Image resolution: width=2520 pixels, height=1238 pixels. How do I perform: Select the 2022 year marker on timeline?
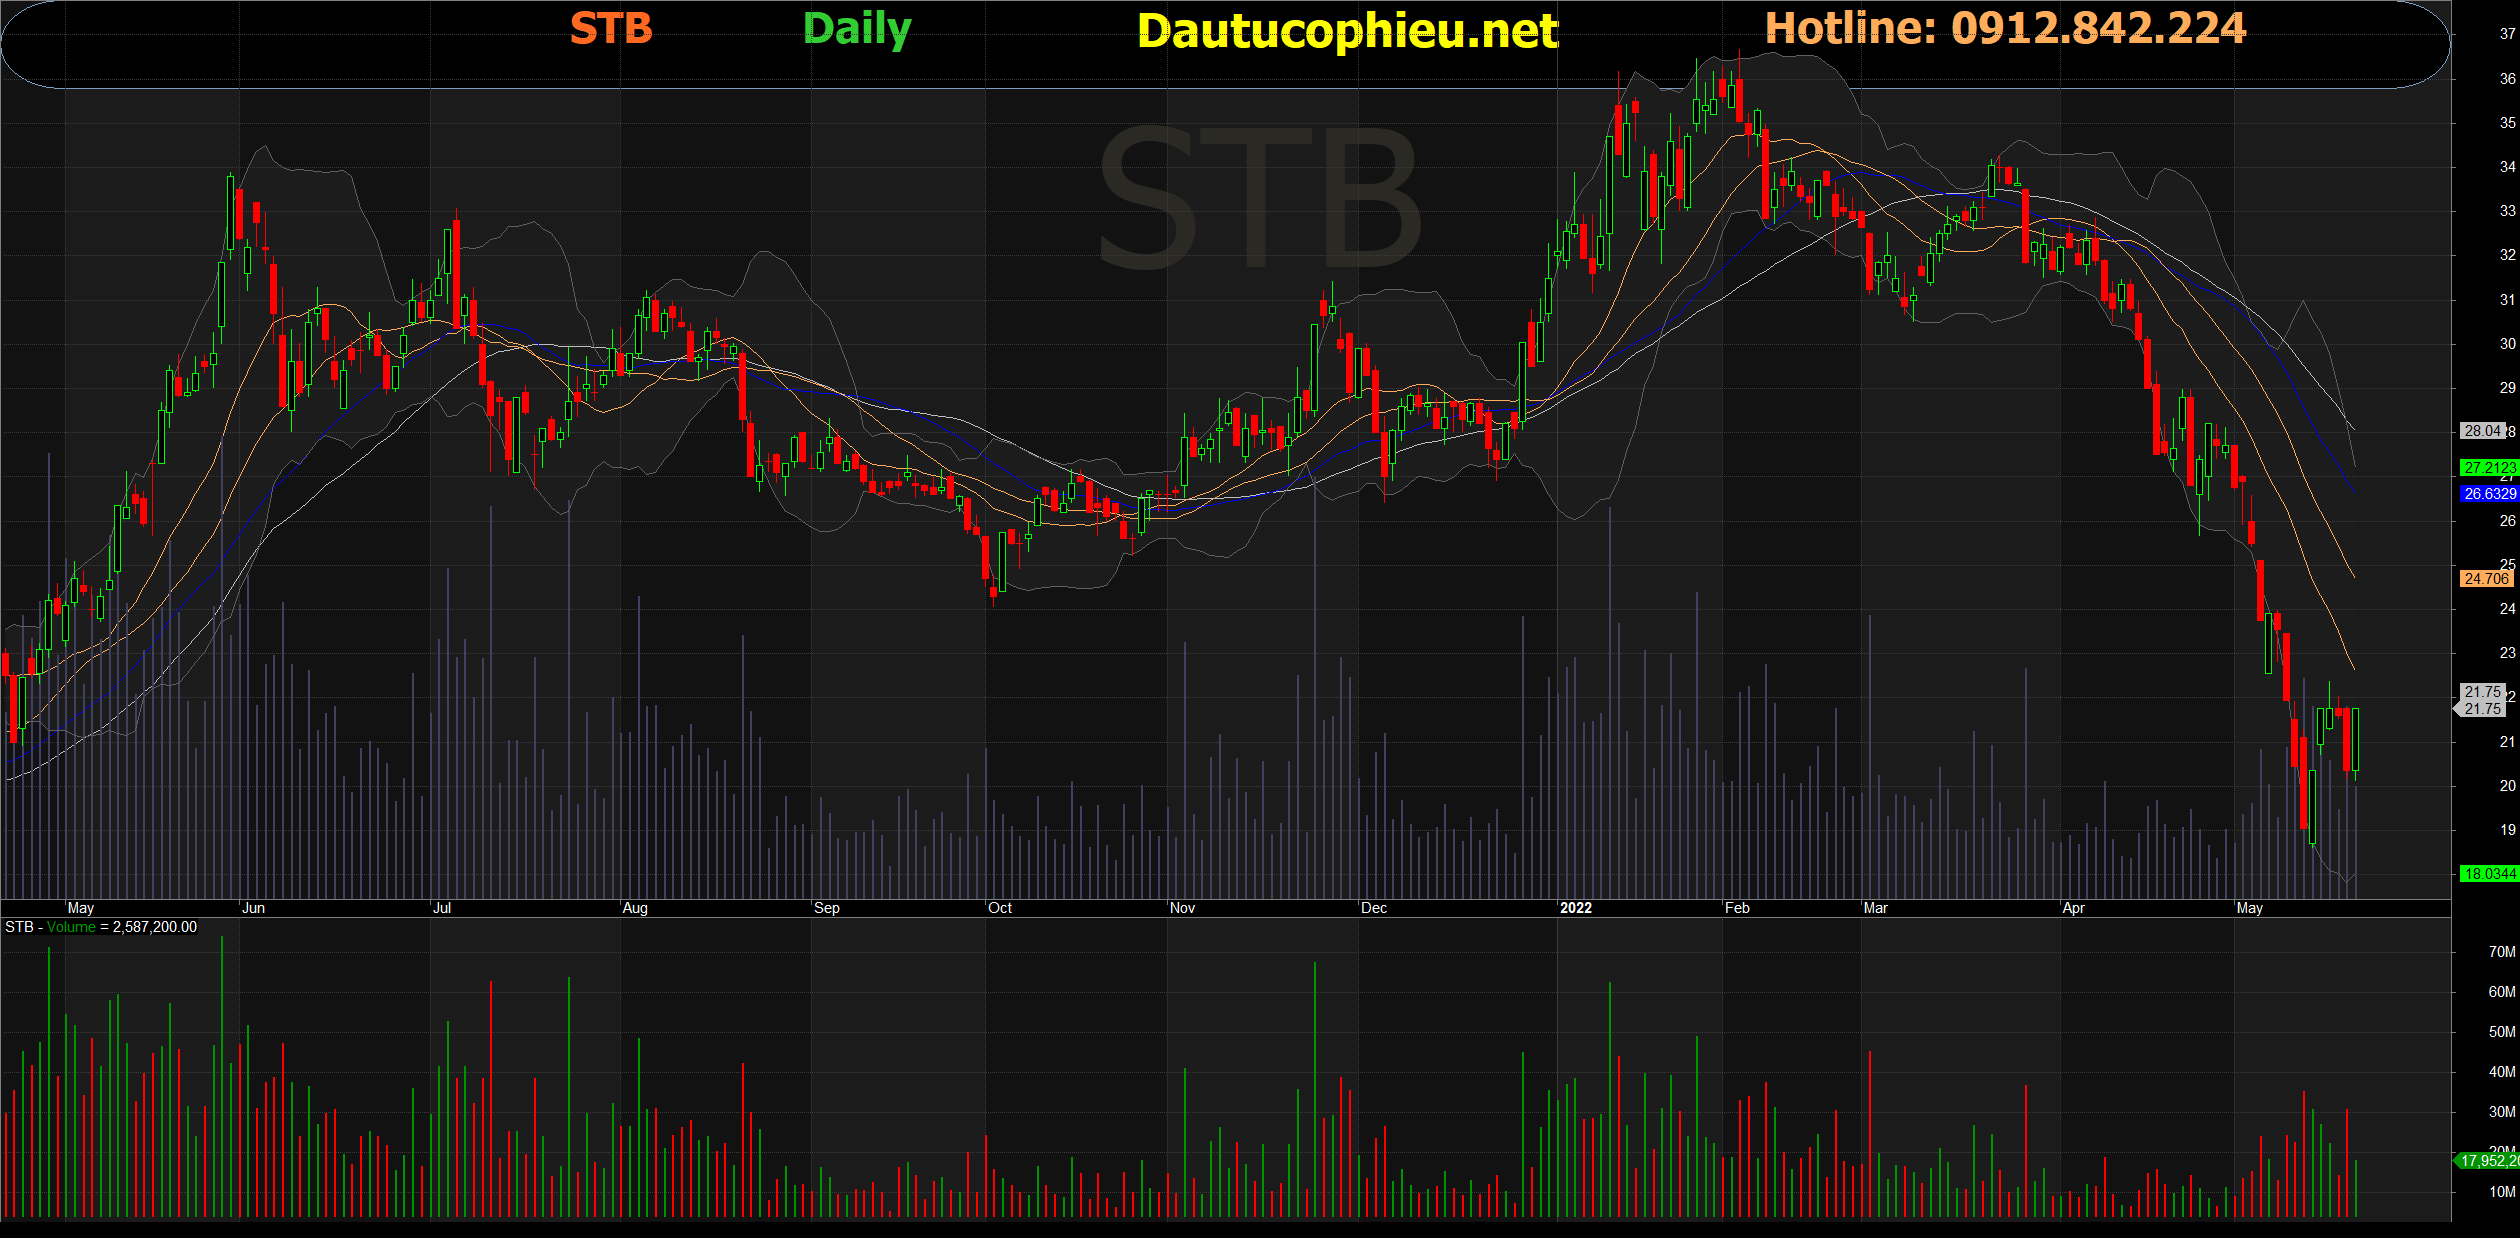click(x=1575, y=908)
